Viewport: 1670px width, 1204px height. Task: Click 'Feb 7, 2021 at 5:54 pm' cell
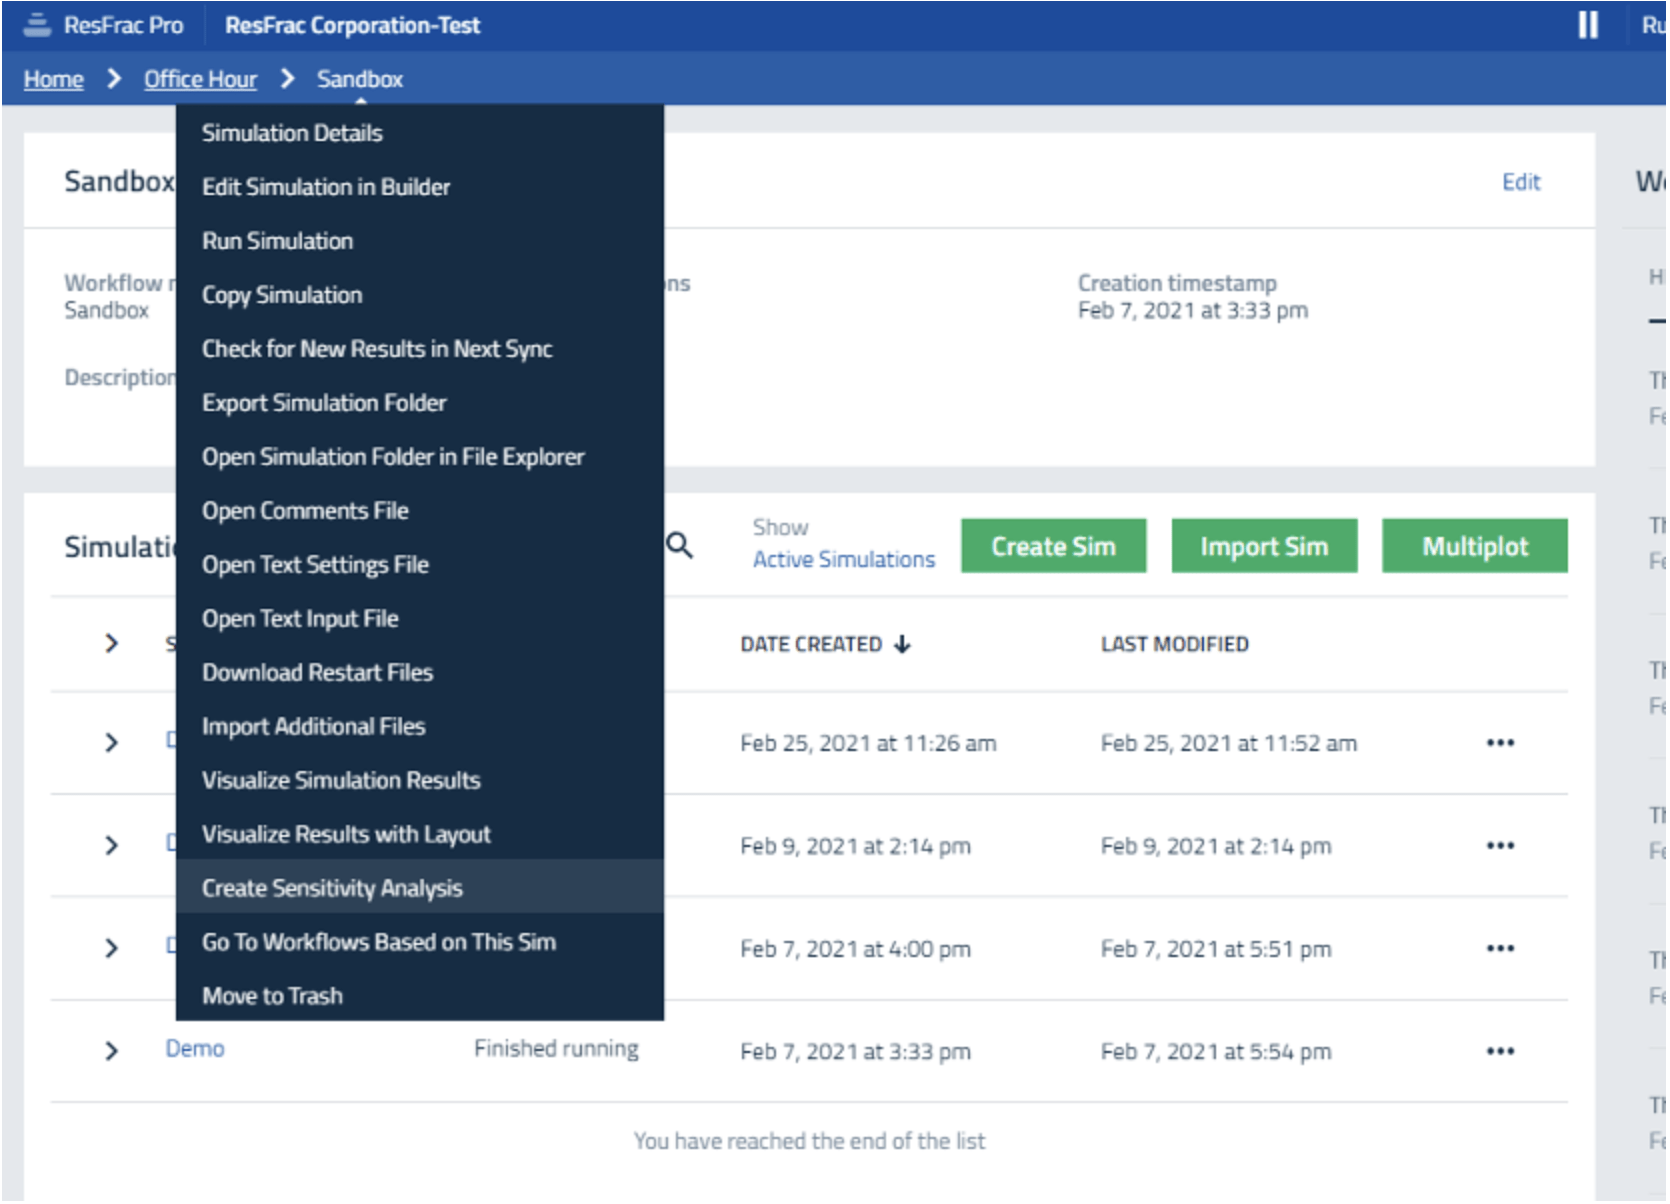pos(1216,1051)
